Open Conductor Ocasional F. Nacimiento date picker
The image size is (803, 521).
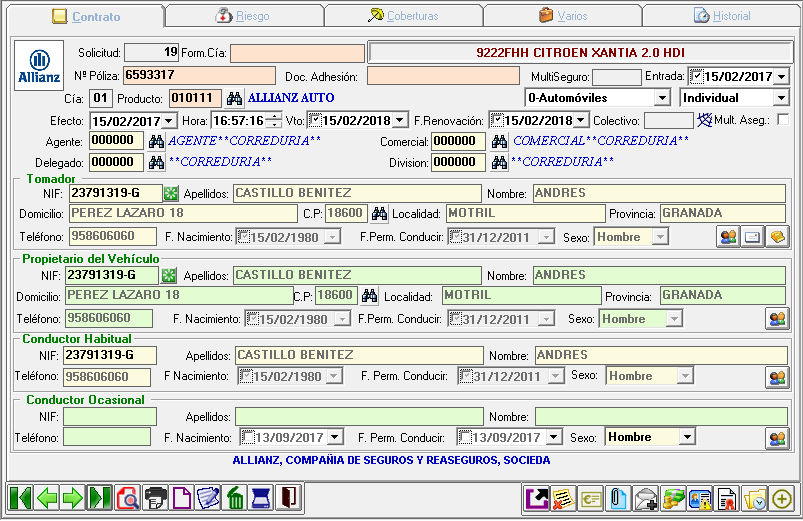[x=335, y=437]
